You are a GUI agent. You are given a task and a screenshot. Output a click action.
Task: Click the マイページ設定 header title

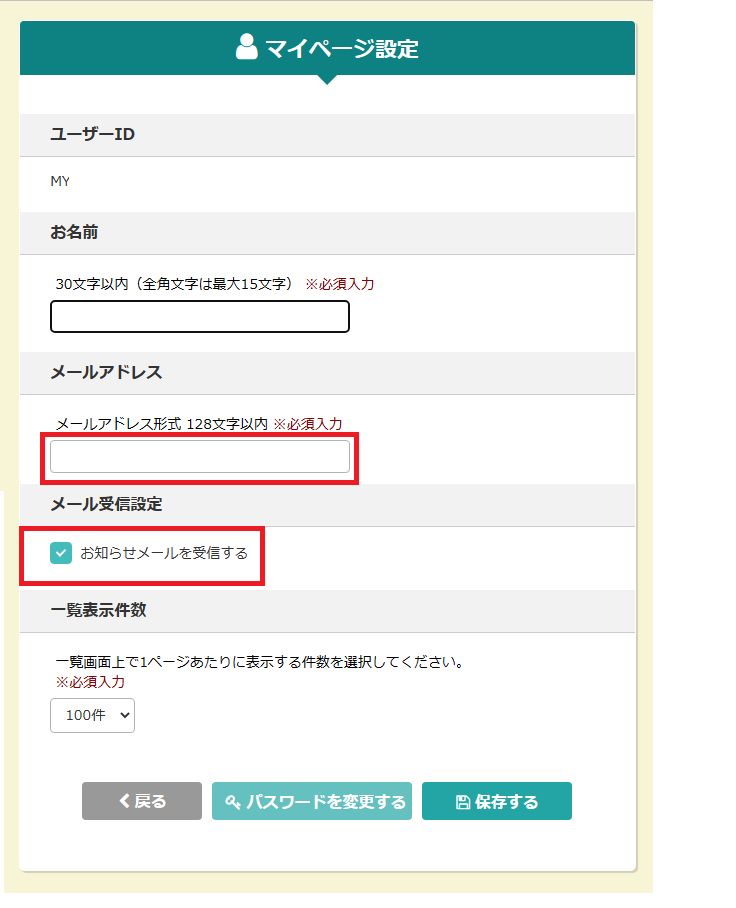click(x=342, y=49)
